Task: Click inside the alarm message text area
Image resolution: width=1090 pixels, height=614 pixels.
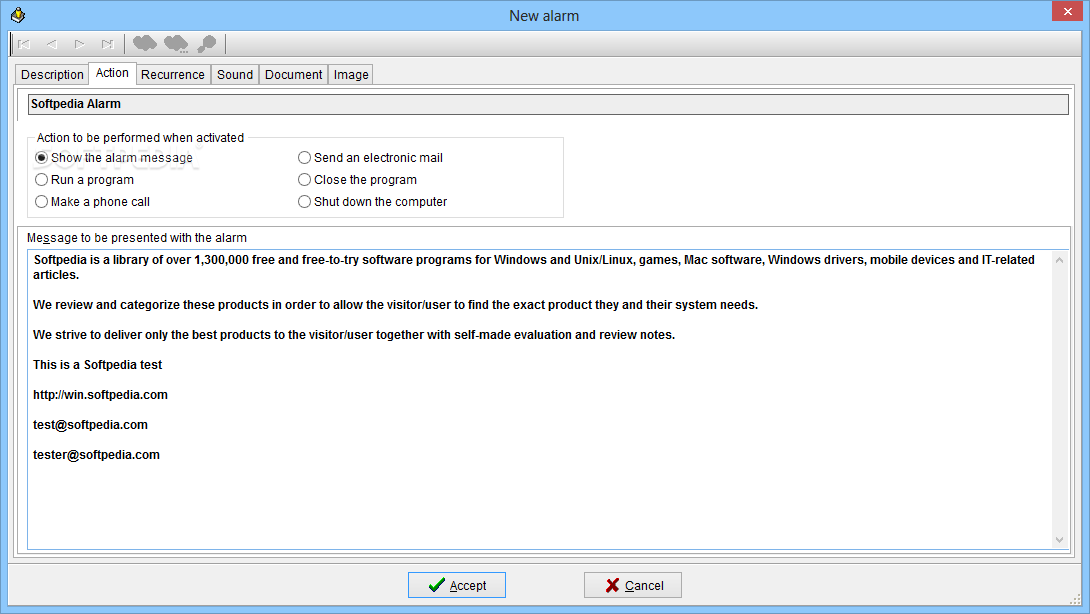Action: click(539, 399)
